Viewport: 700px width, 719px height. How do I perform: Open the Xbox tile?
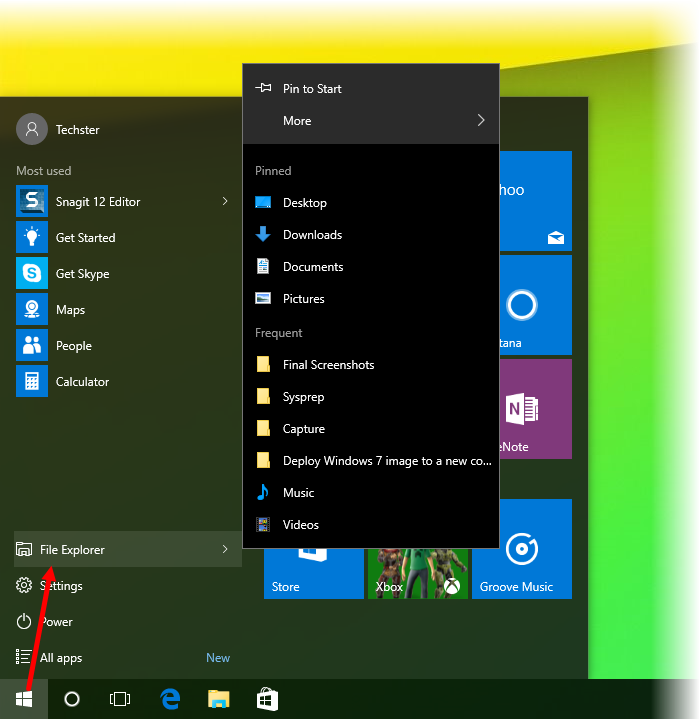418,573
